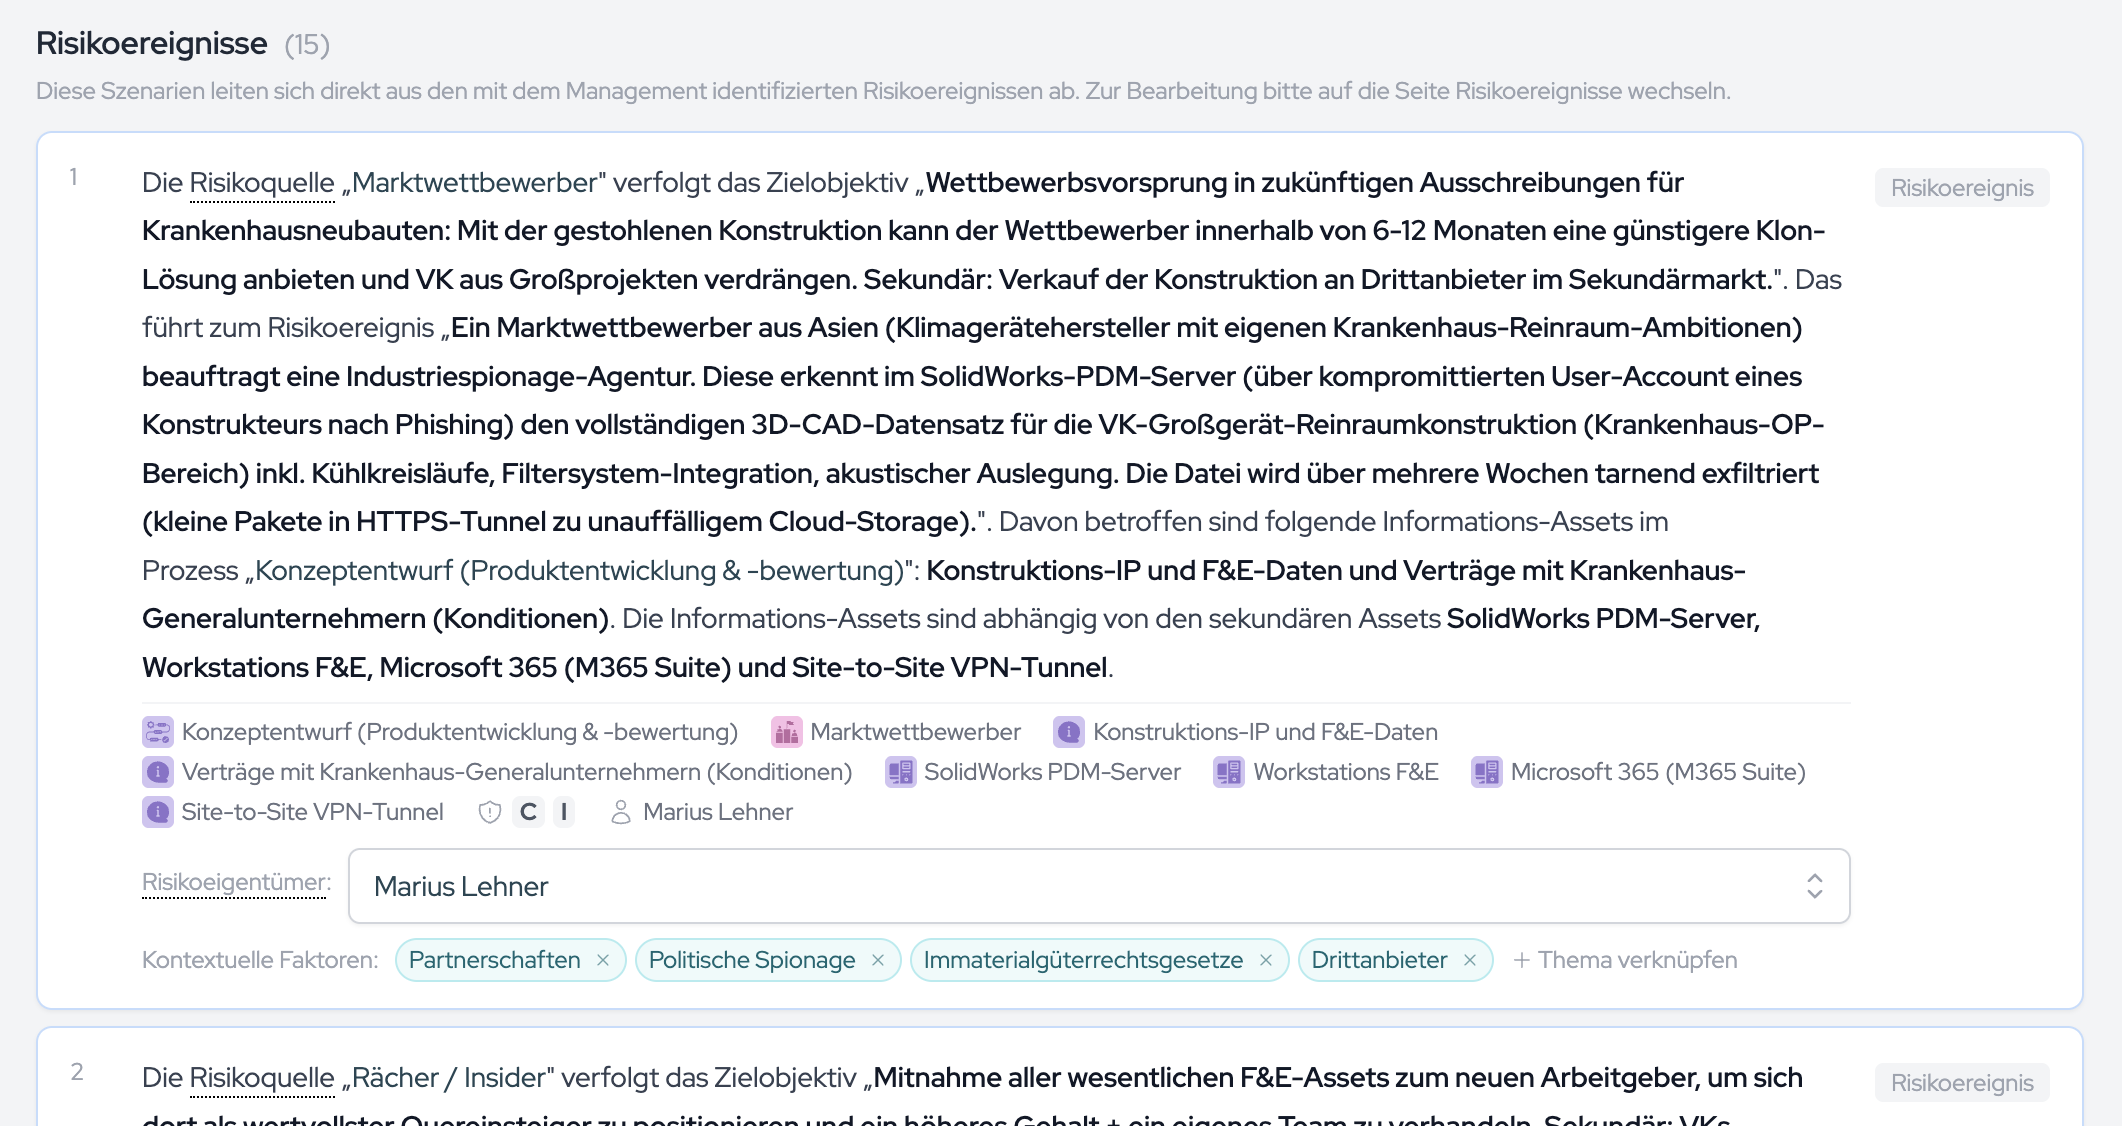Screen dimensions: 2122x1126
Task: Click the Partnerschaften tag label
Action: 494,960
